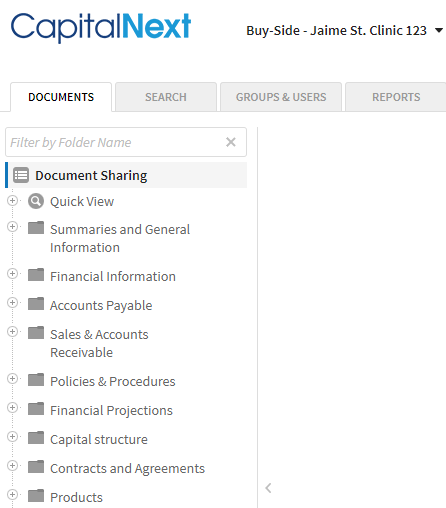This screenshot has height=508, width=446.
Task: Click the Document Sharing list icon
Action: tap(21, 175)
